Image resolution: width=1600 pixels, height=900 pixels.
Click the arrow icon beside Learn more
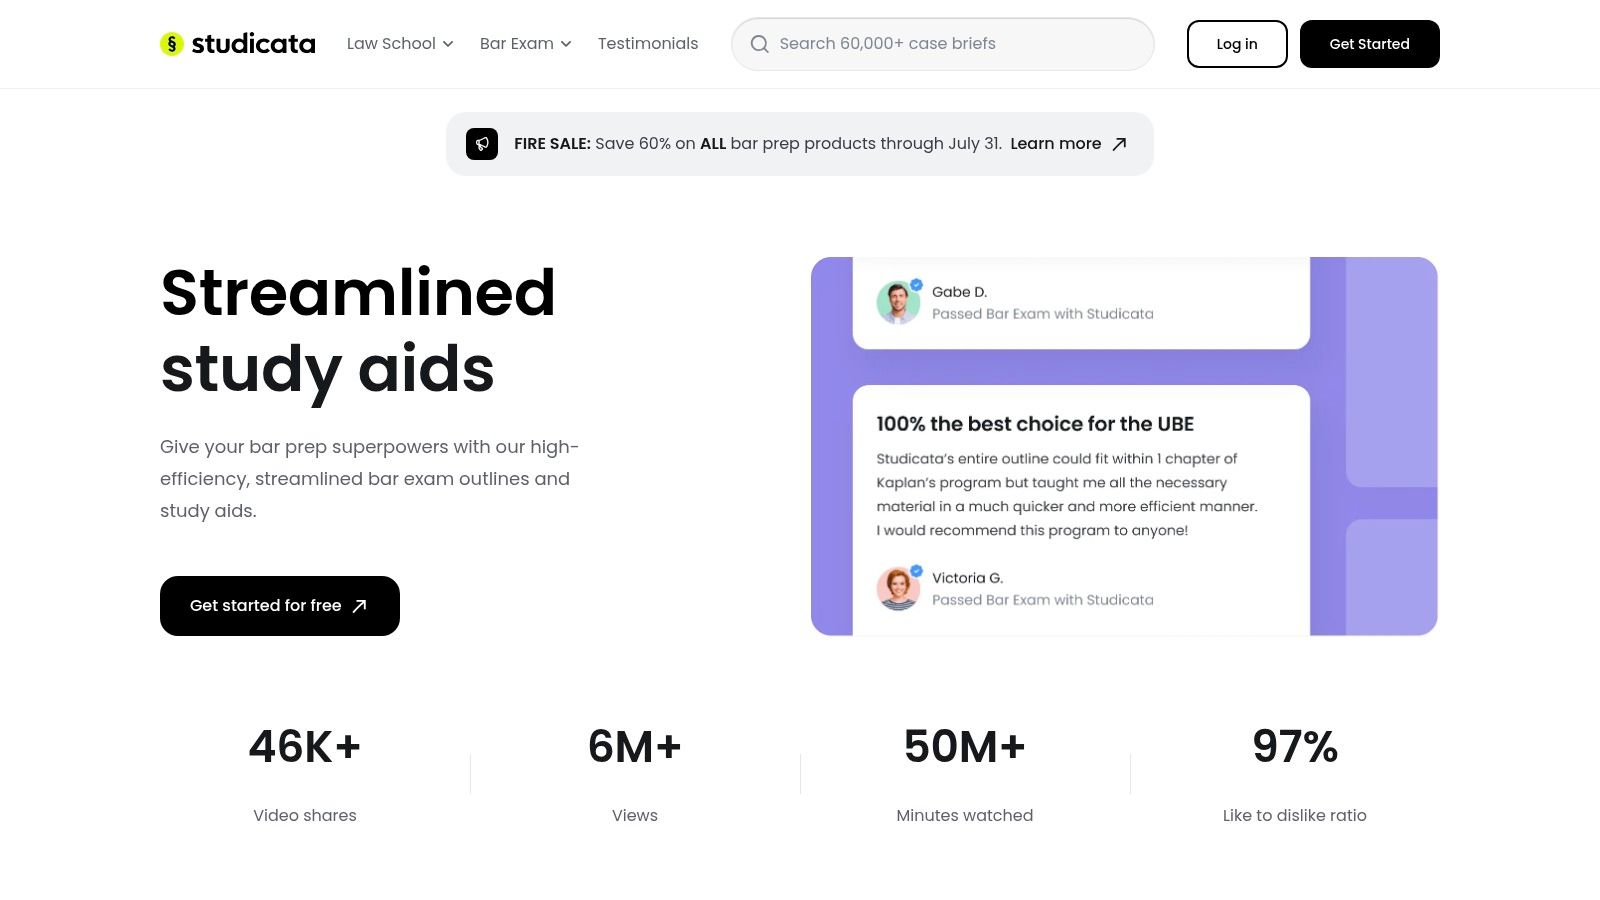1120,144
